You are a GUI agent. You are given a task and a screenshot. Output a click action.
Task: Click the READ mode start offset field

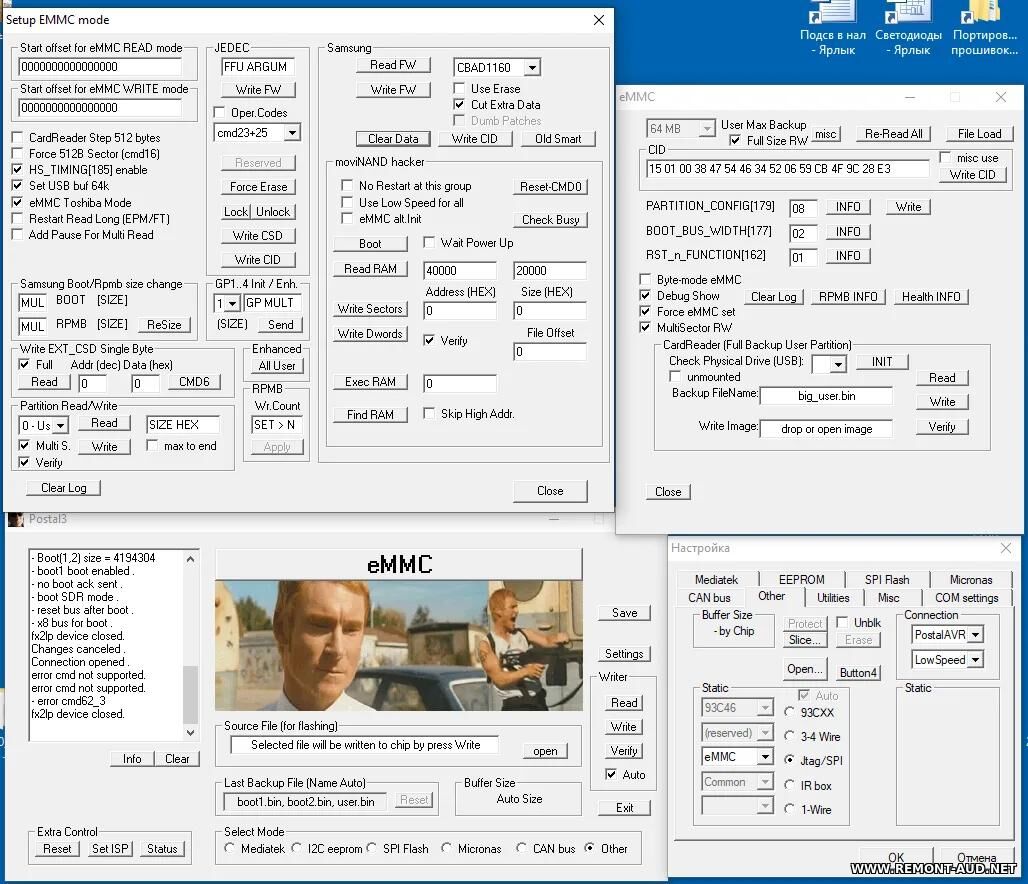pos(100,67)
